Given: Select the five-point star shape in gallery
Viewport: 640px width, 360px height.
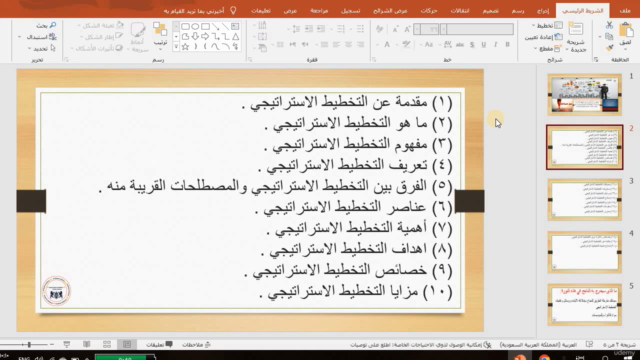Looking at the screenshot, I should pos(185,47).
